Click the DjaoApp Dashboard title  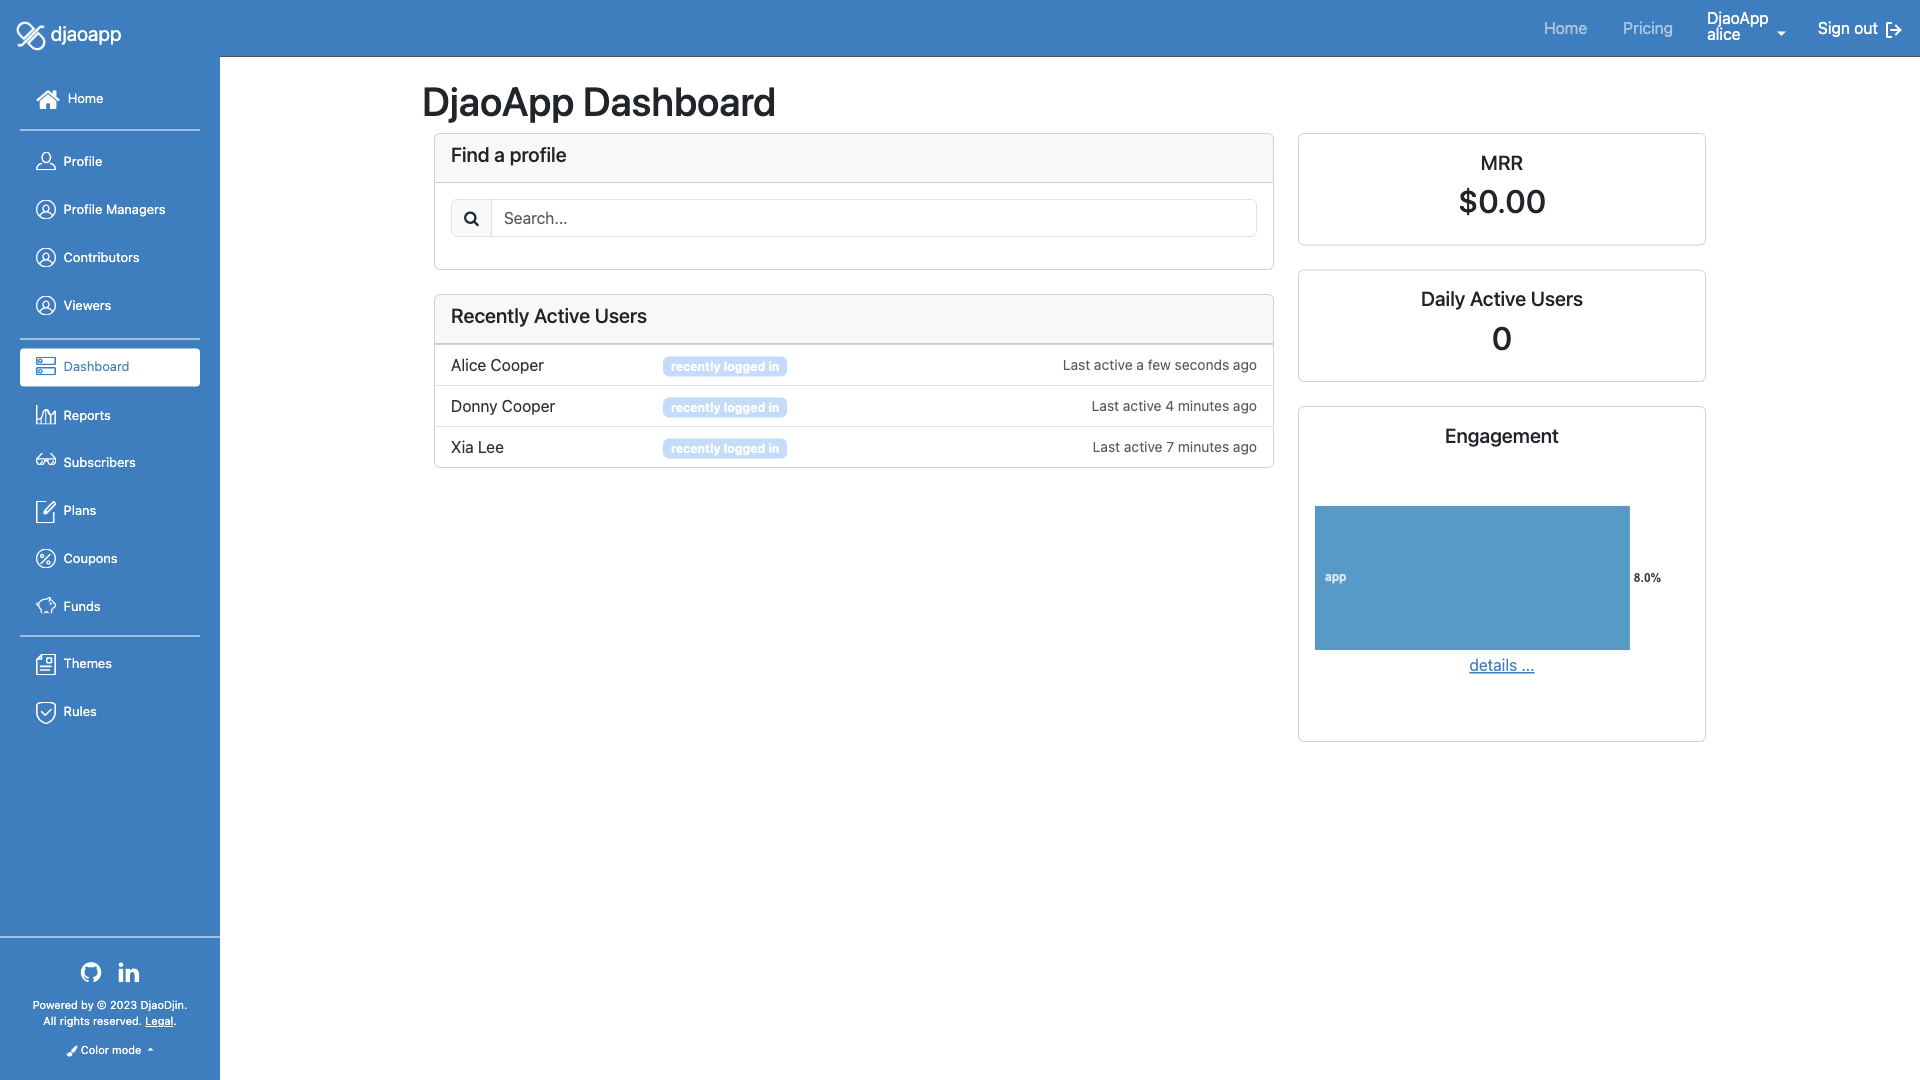599,103
